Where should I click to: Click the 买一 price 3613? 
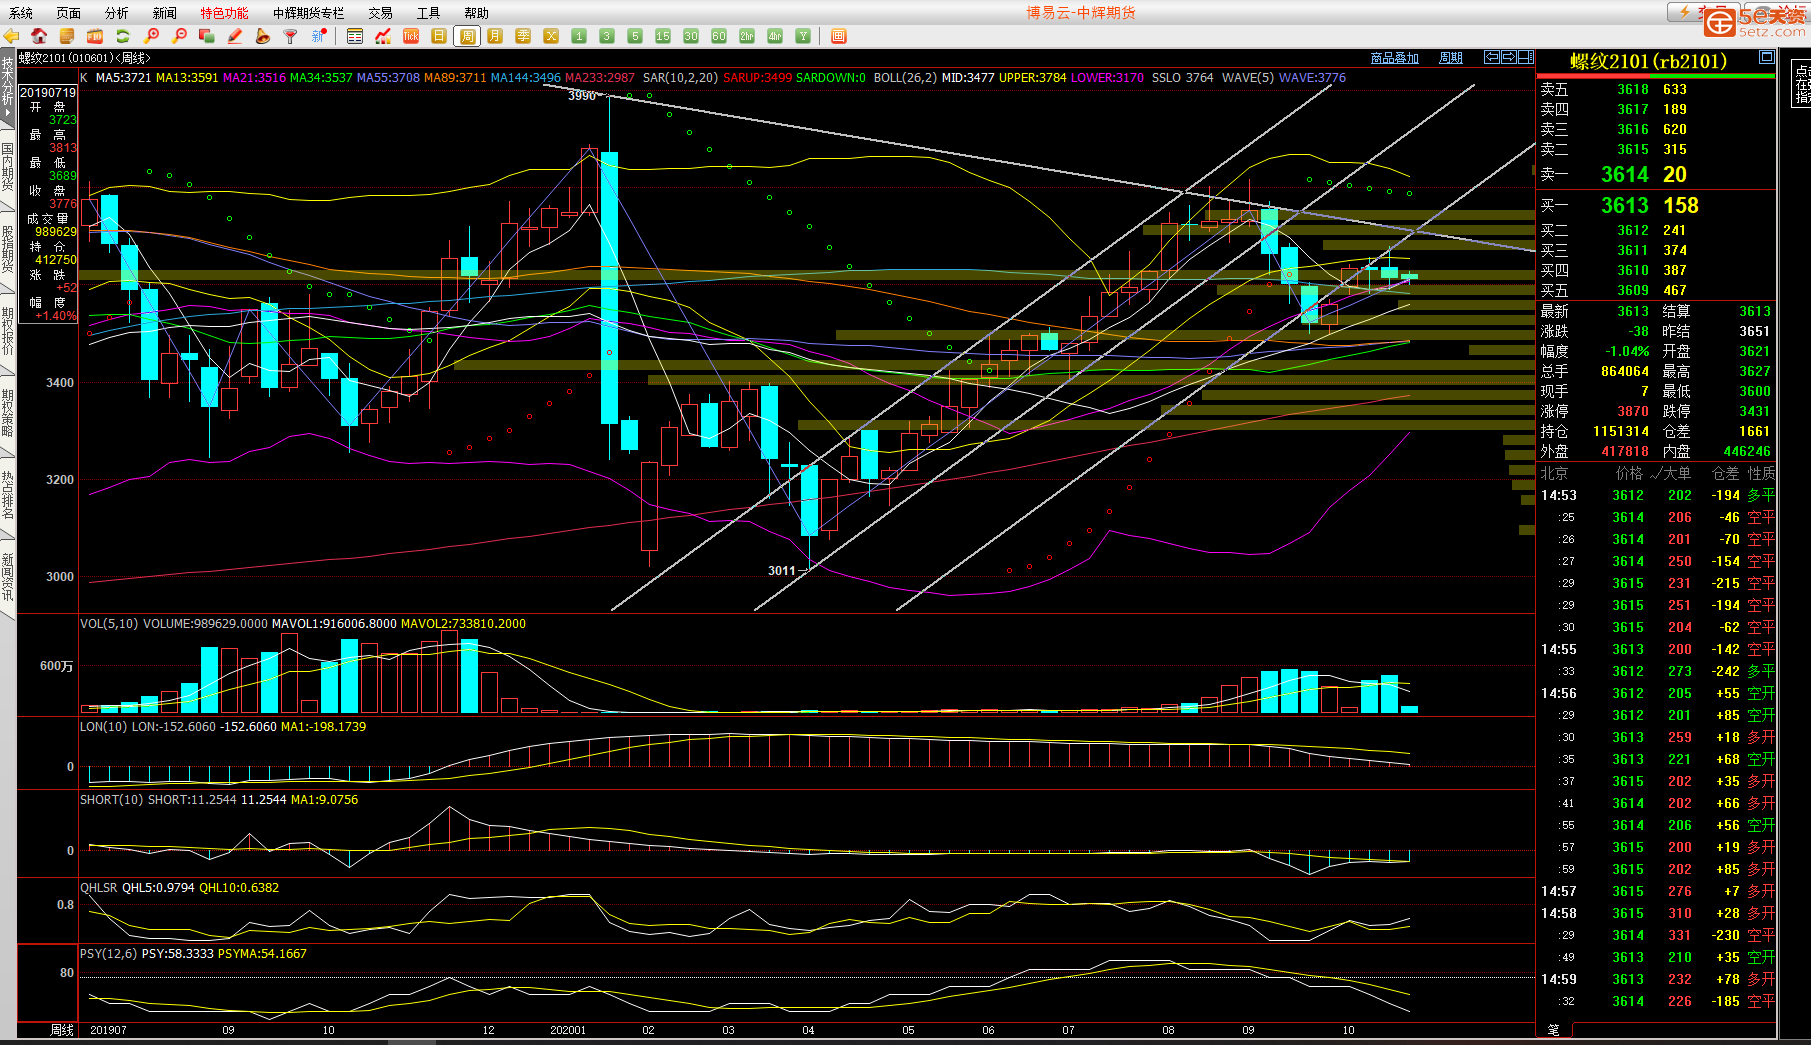pyautogui.click(x=1624, y=205)
